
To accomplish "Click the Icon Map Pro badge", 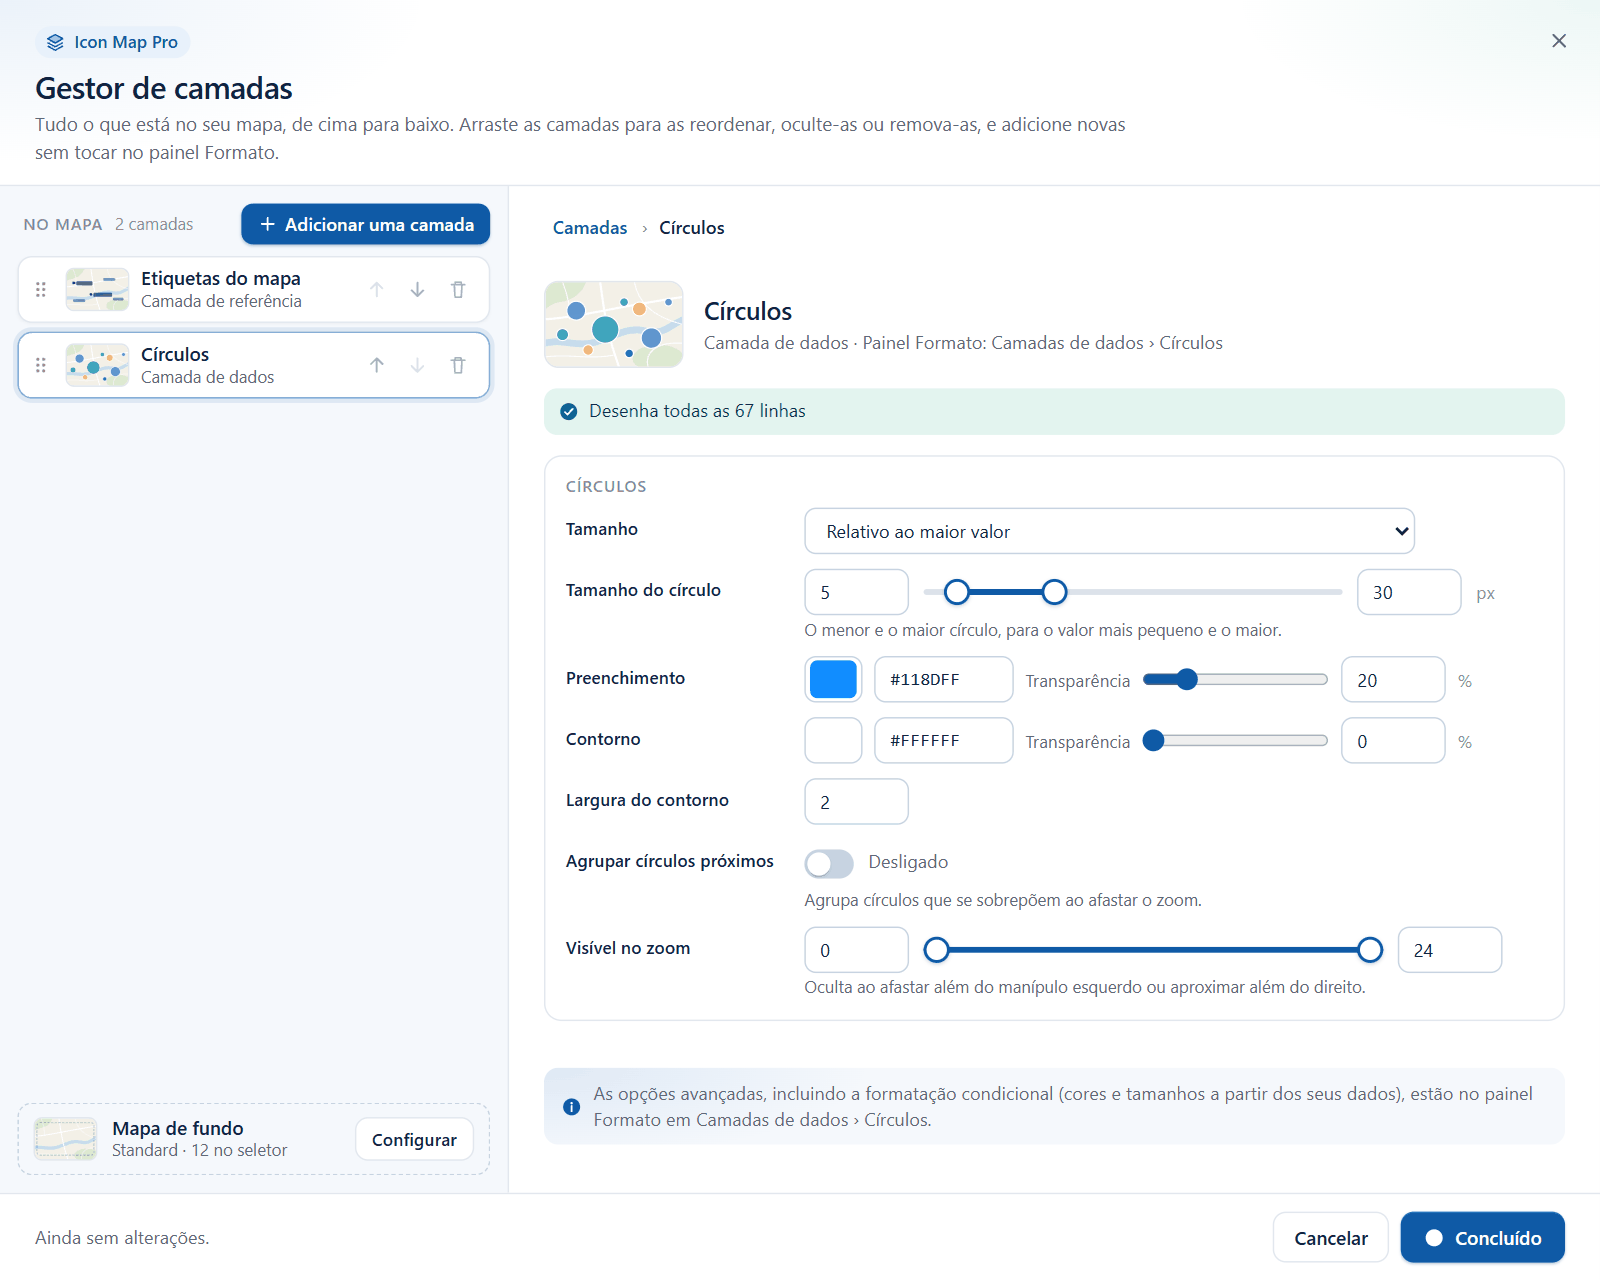I will [x=113, y=42].
